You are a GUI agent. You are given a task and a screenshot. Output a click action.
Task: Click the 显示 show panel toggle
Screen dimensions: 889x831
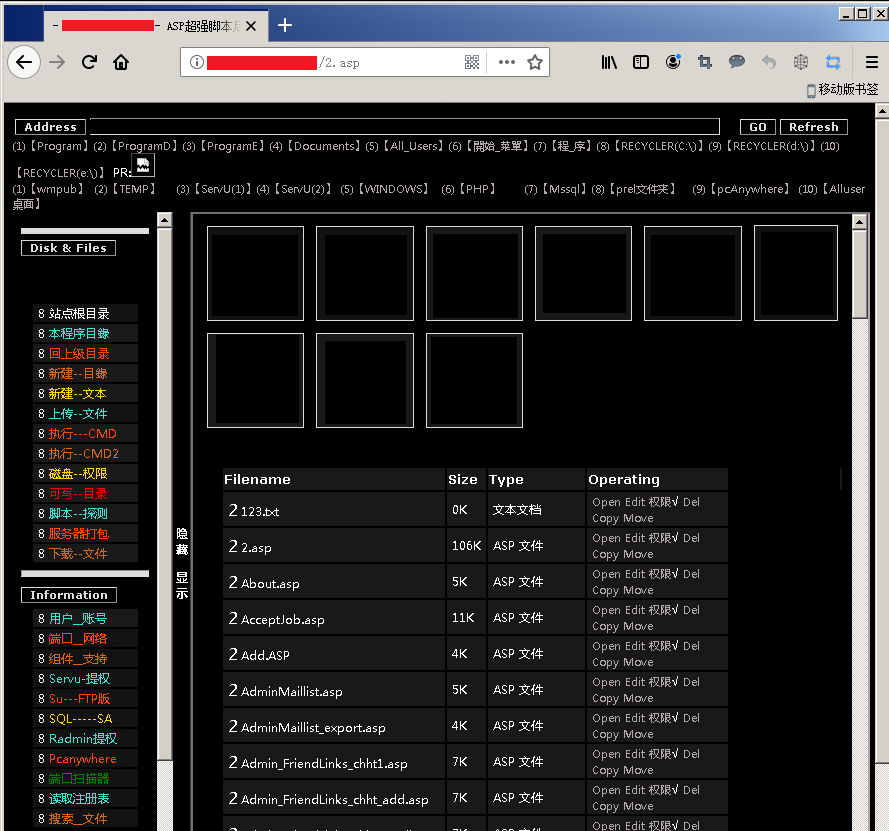182,586
